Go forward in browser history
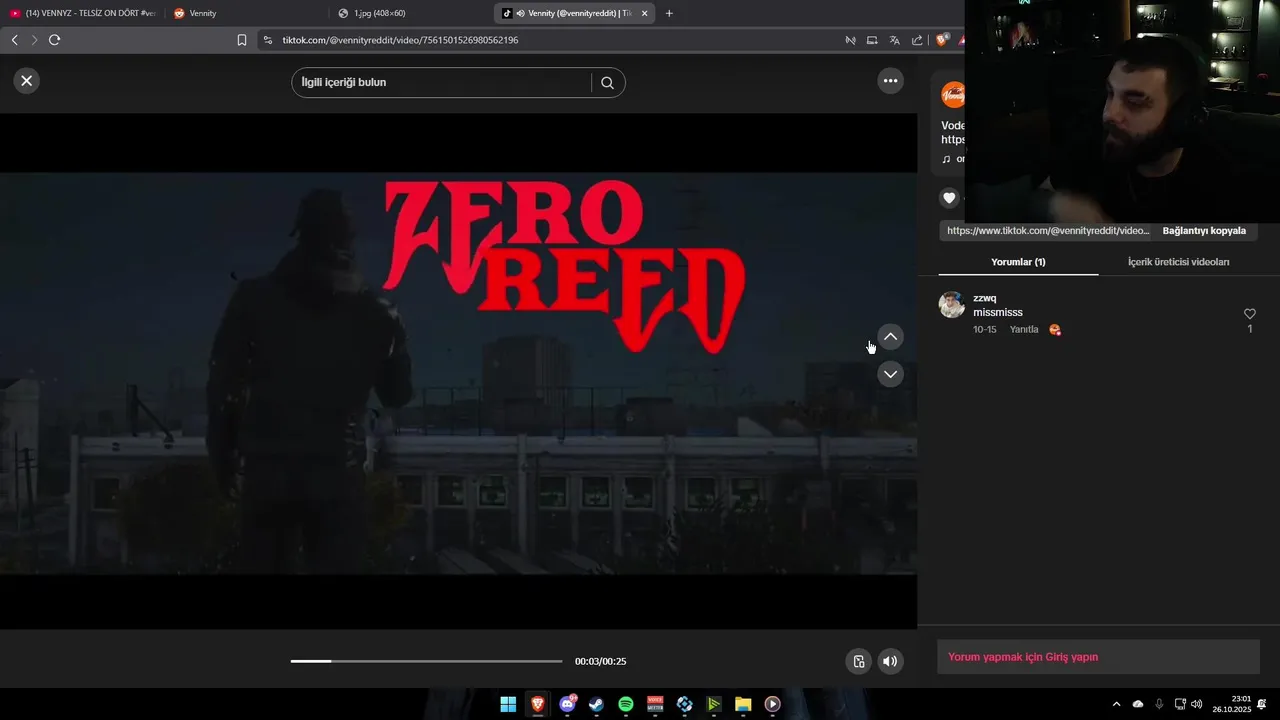 click(34, 40)
